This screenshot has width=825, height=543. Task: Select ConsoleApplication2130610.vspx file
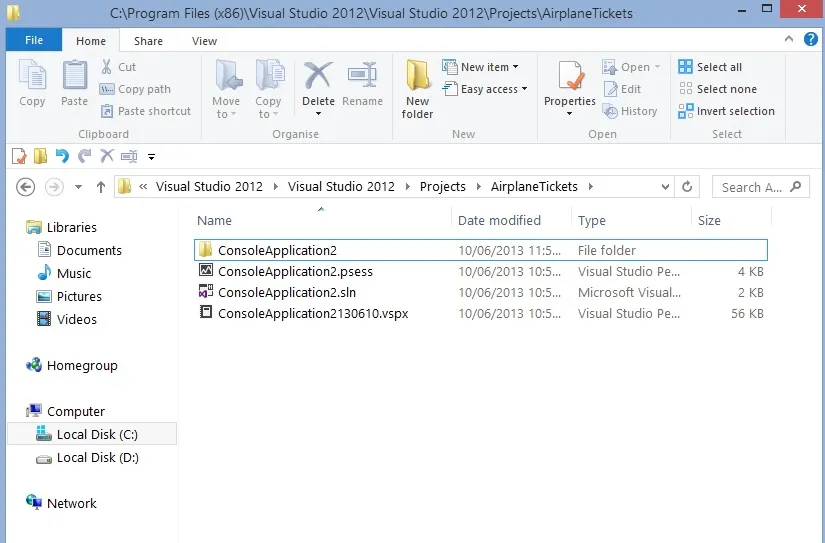point(481,313)
